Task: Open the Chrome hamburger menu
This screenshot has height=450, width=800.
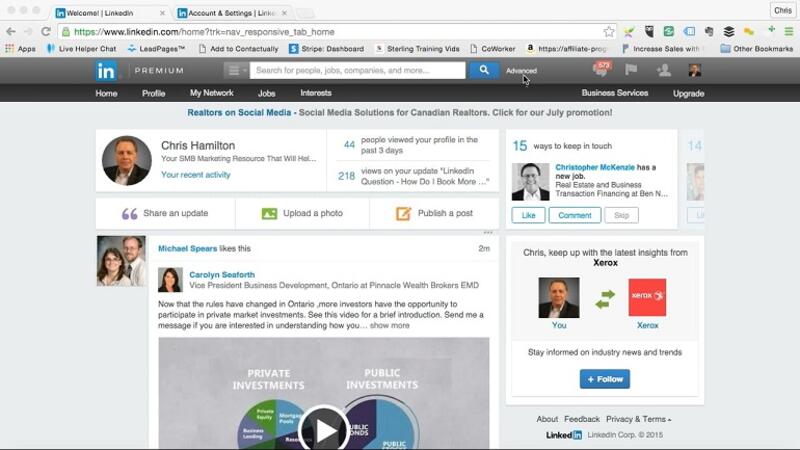Action: point(789,32)
